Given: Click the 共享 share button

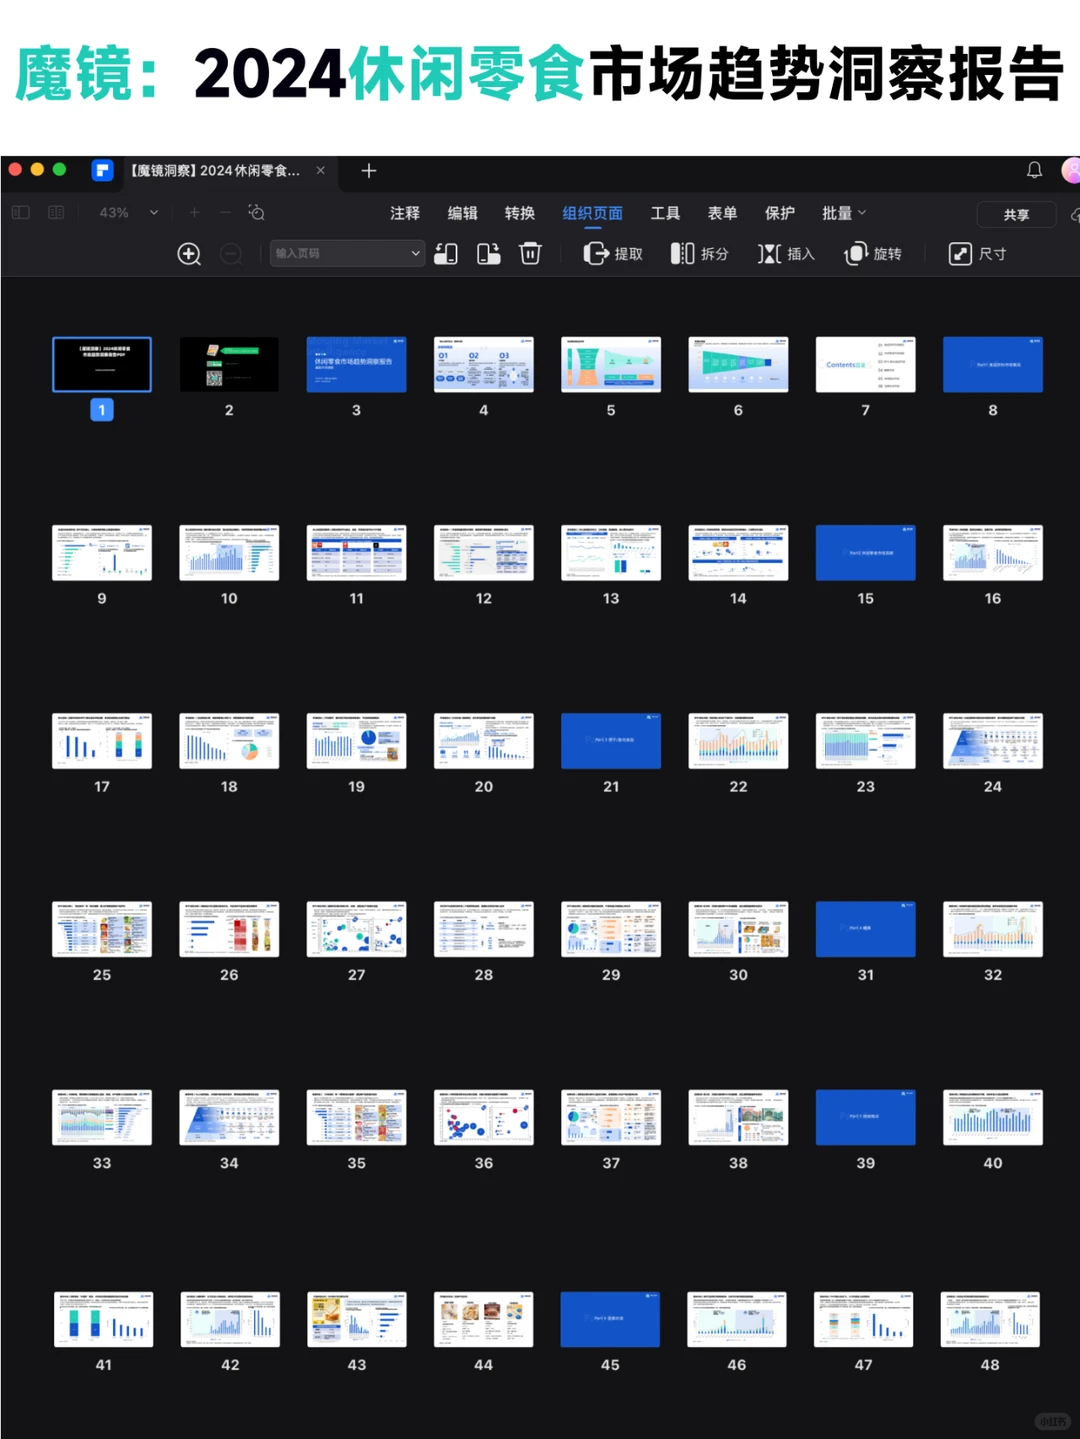Looking at the screenshot, I should coord(1016,214).
